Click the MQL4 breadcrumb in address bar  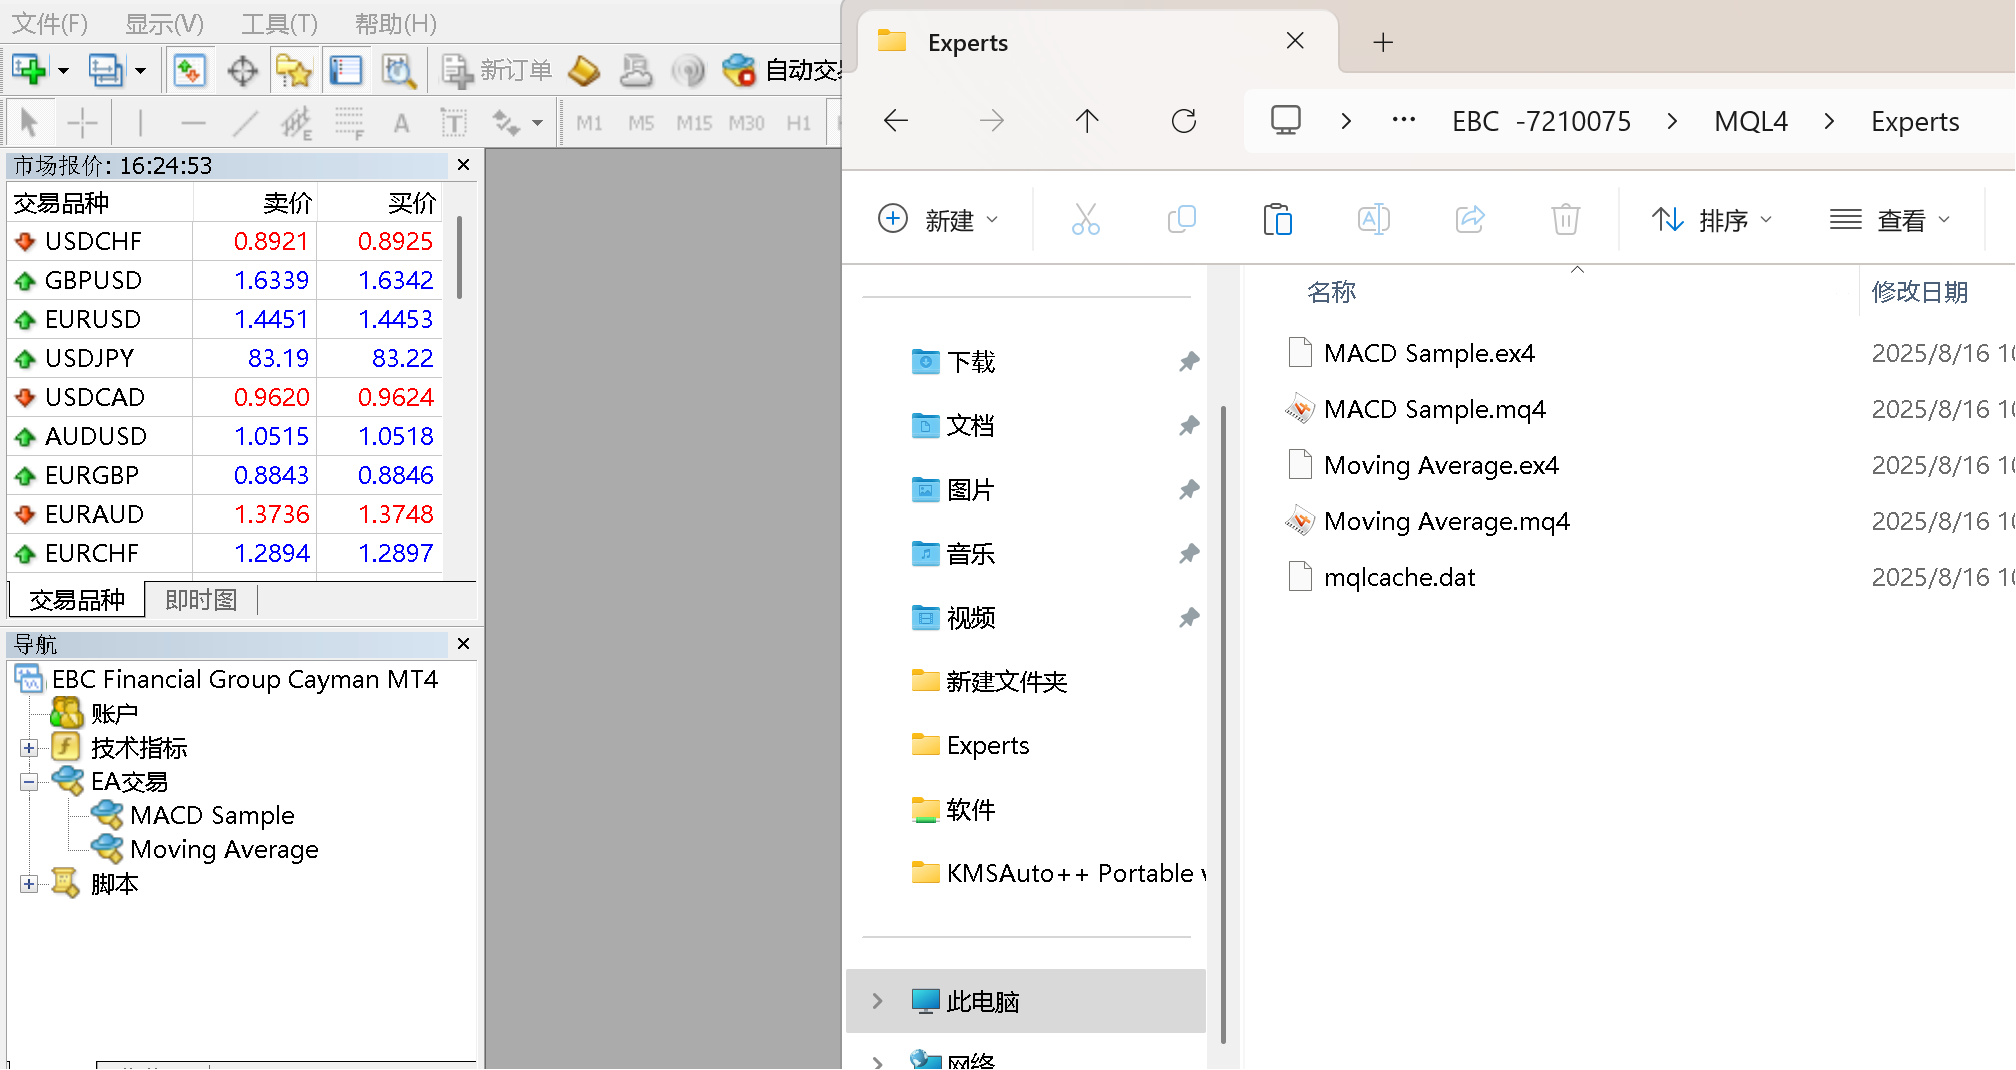(x=1751, y=121)
